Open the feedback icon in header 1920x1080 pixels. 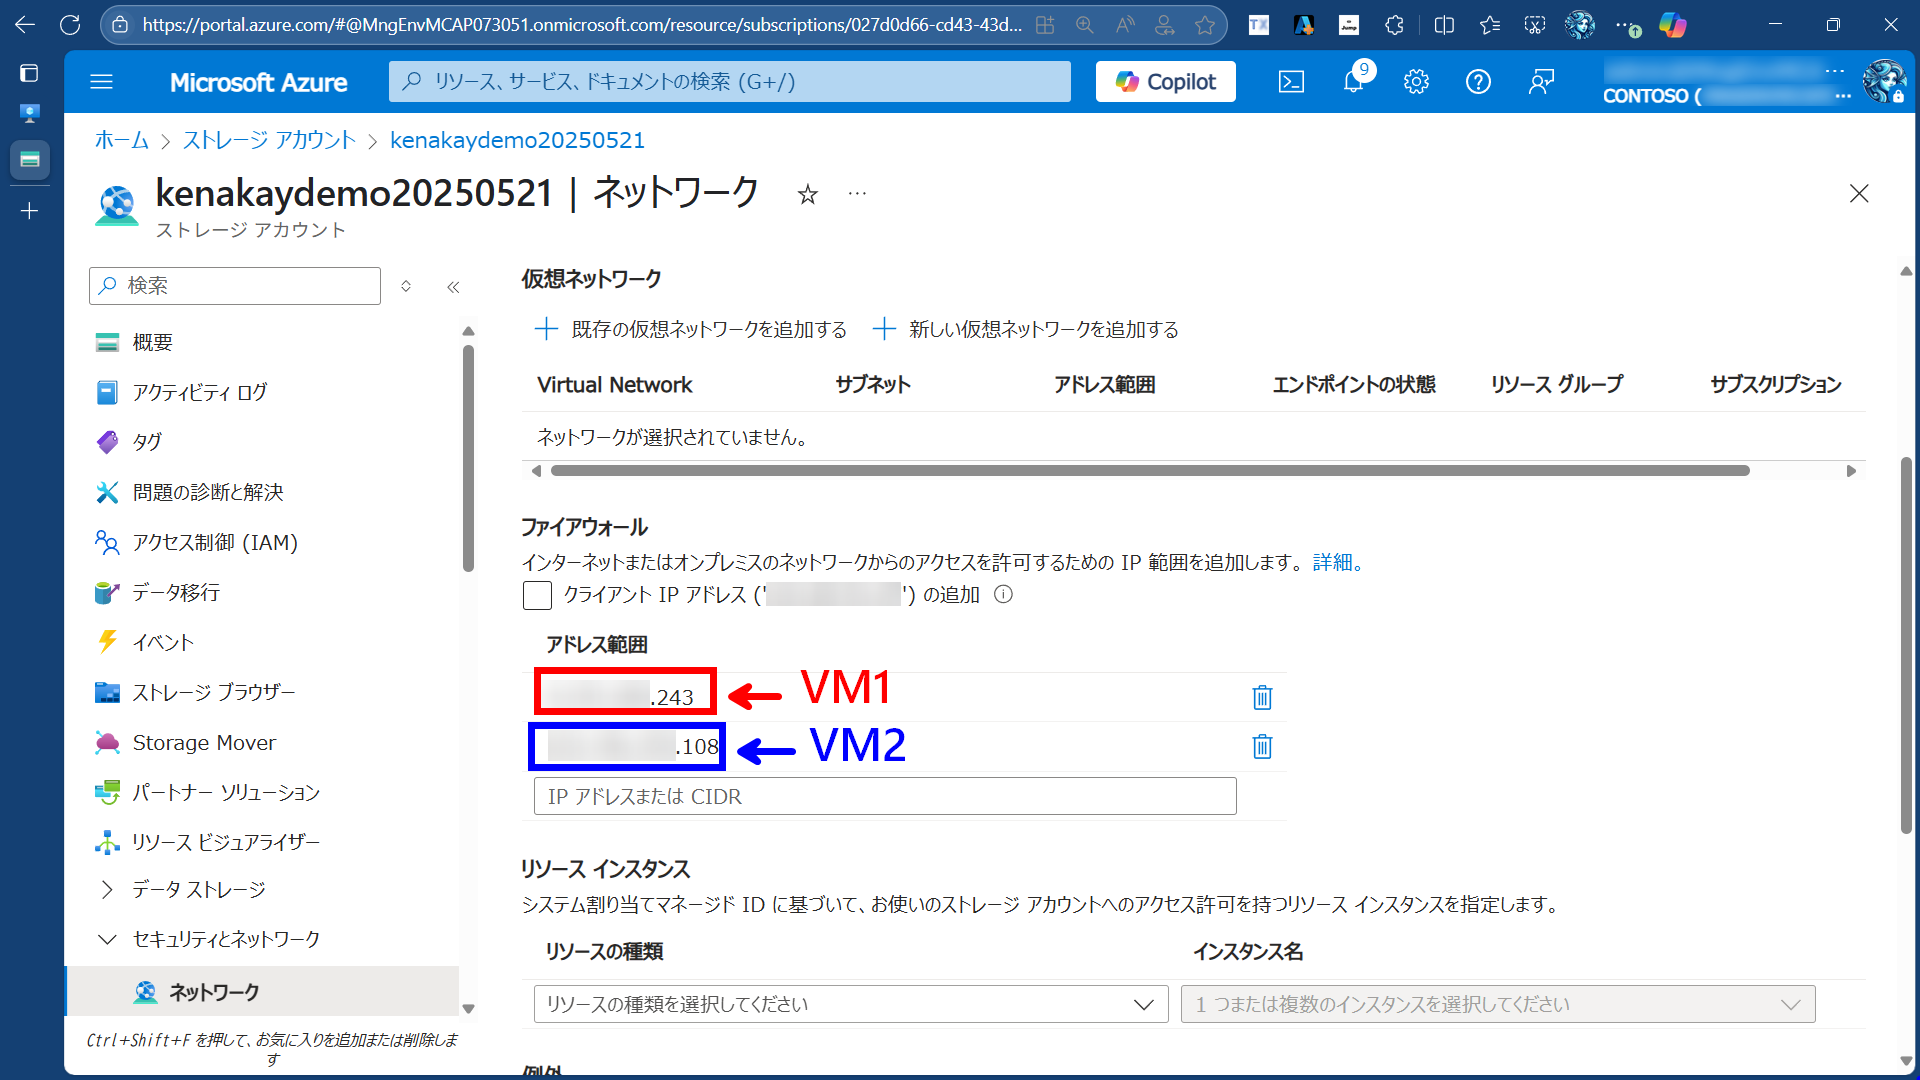click(x=1541, y=82)
